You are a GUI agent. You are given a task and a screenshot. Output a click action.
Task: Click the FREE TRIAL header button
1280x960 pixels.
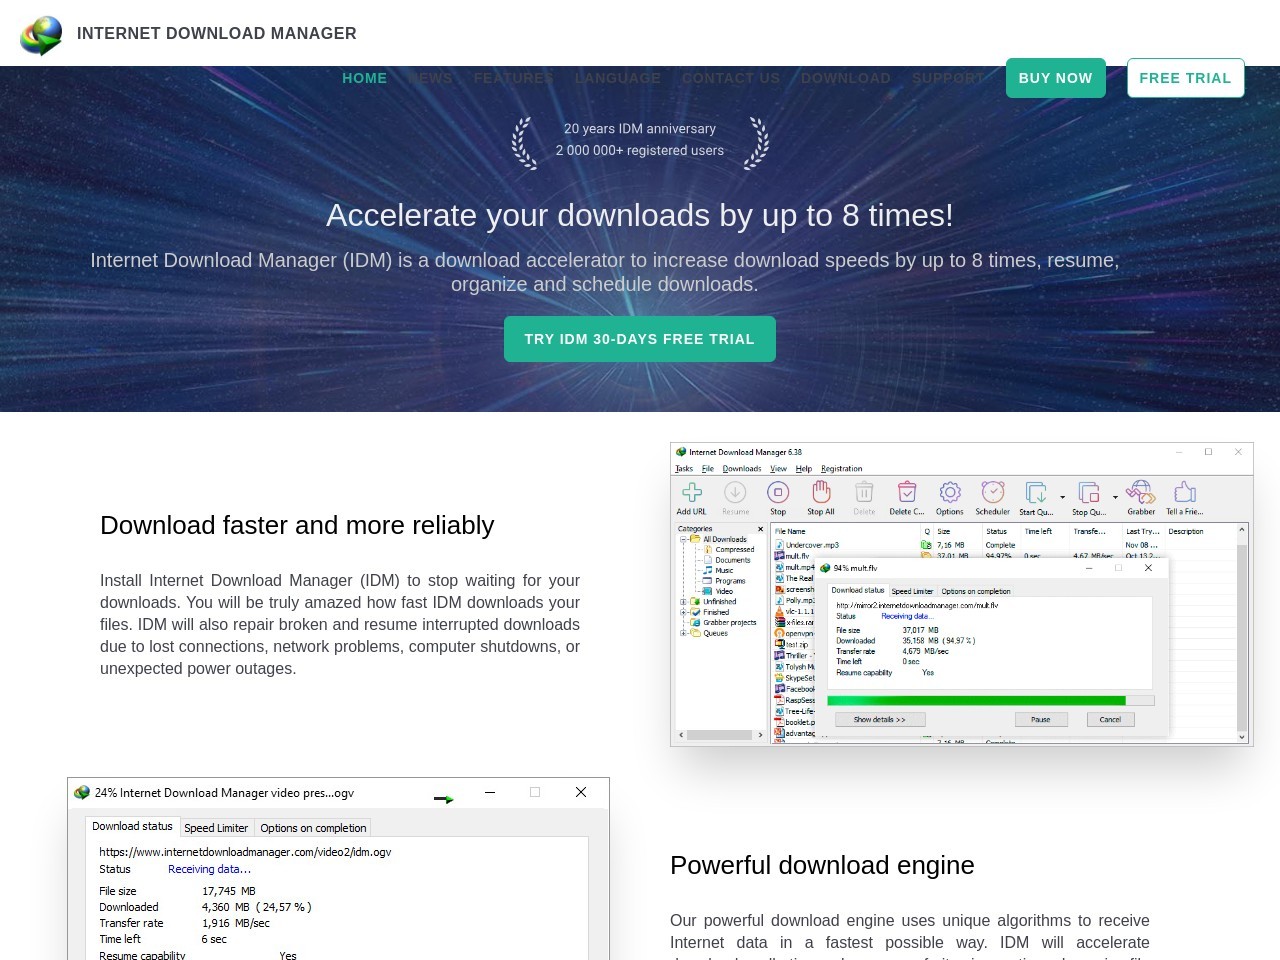(x=1186, y=78)
